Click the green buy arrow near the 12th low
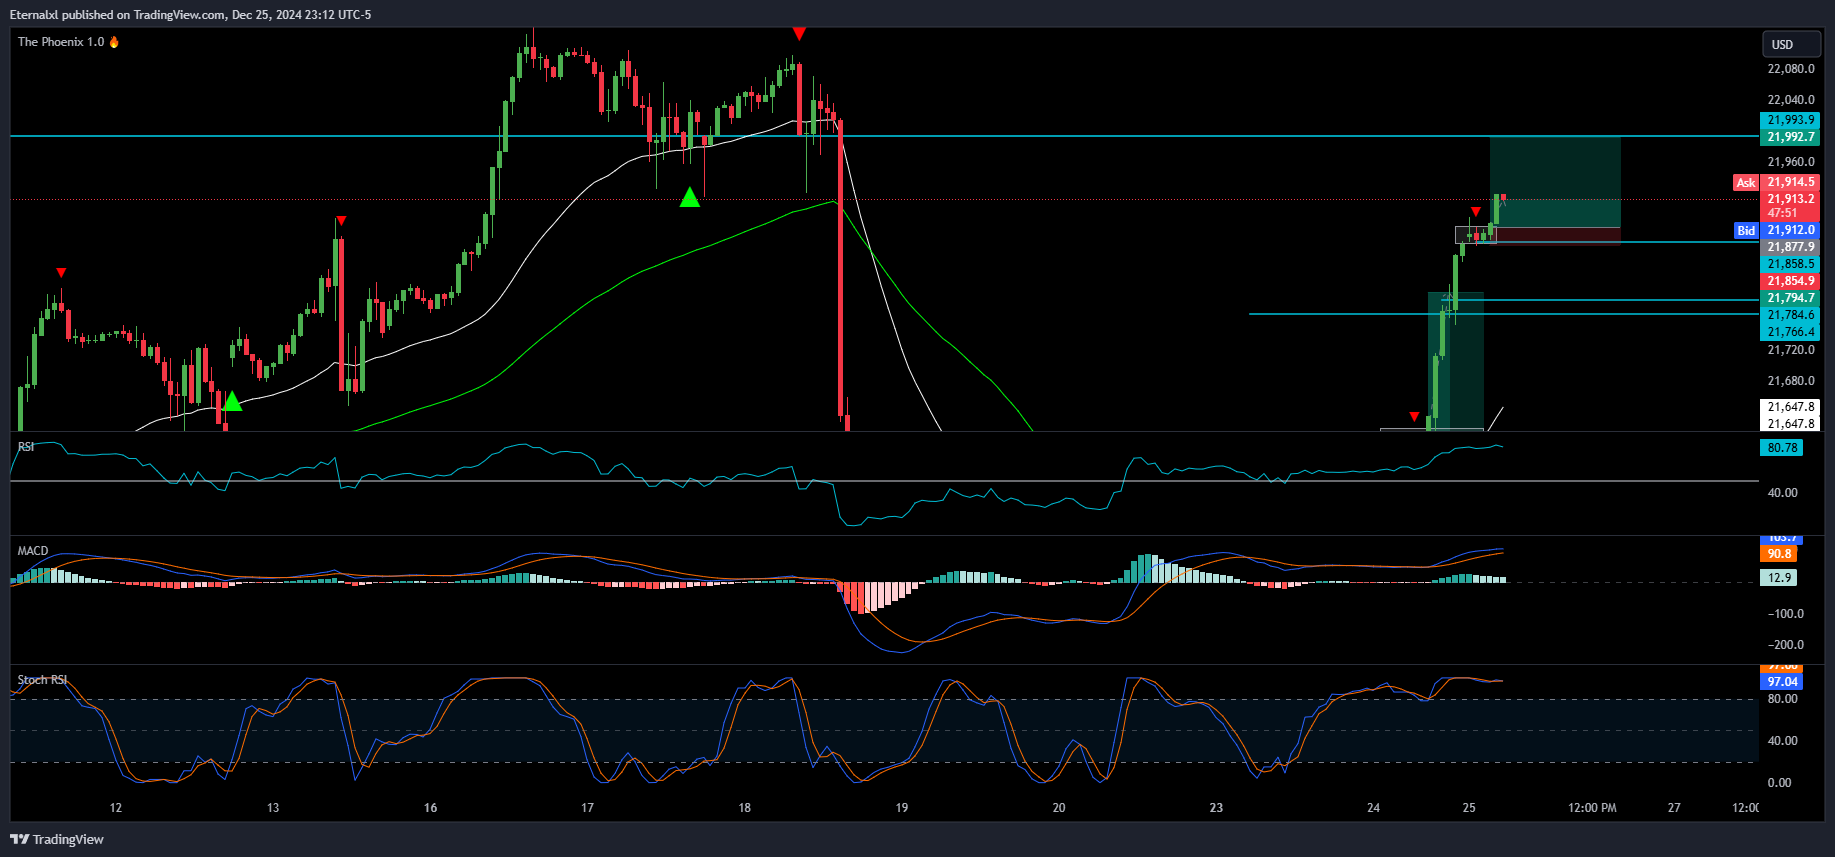The height and width of the screenshot is (857, 1835). 232,401
